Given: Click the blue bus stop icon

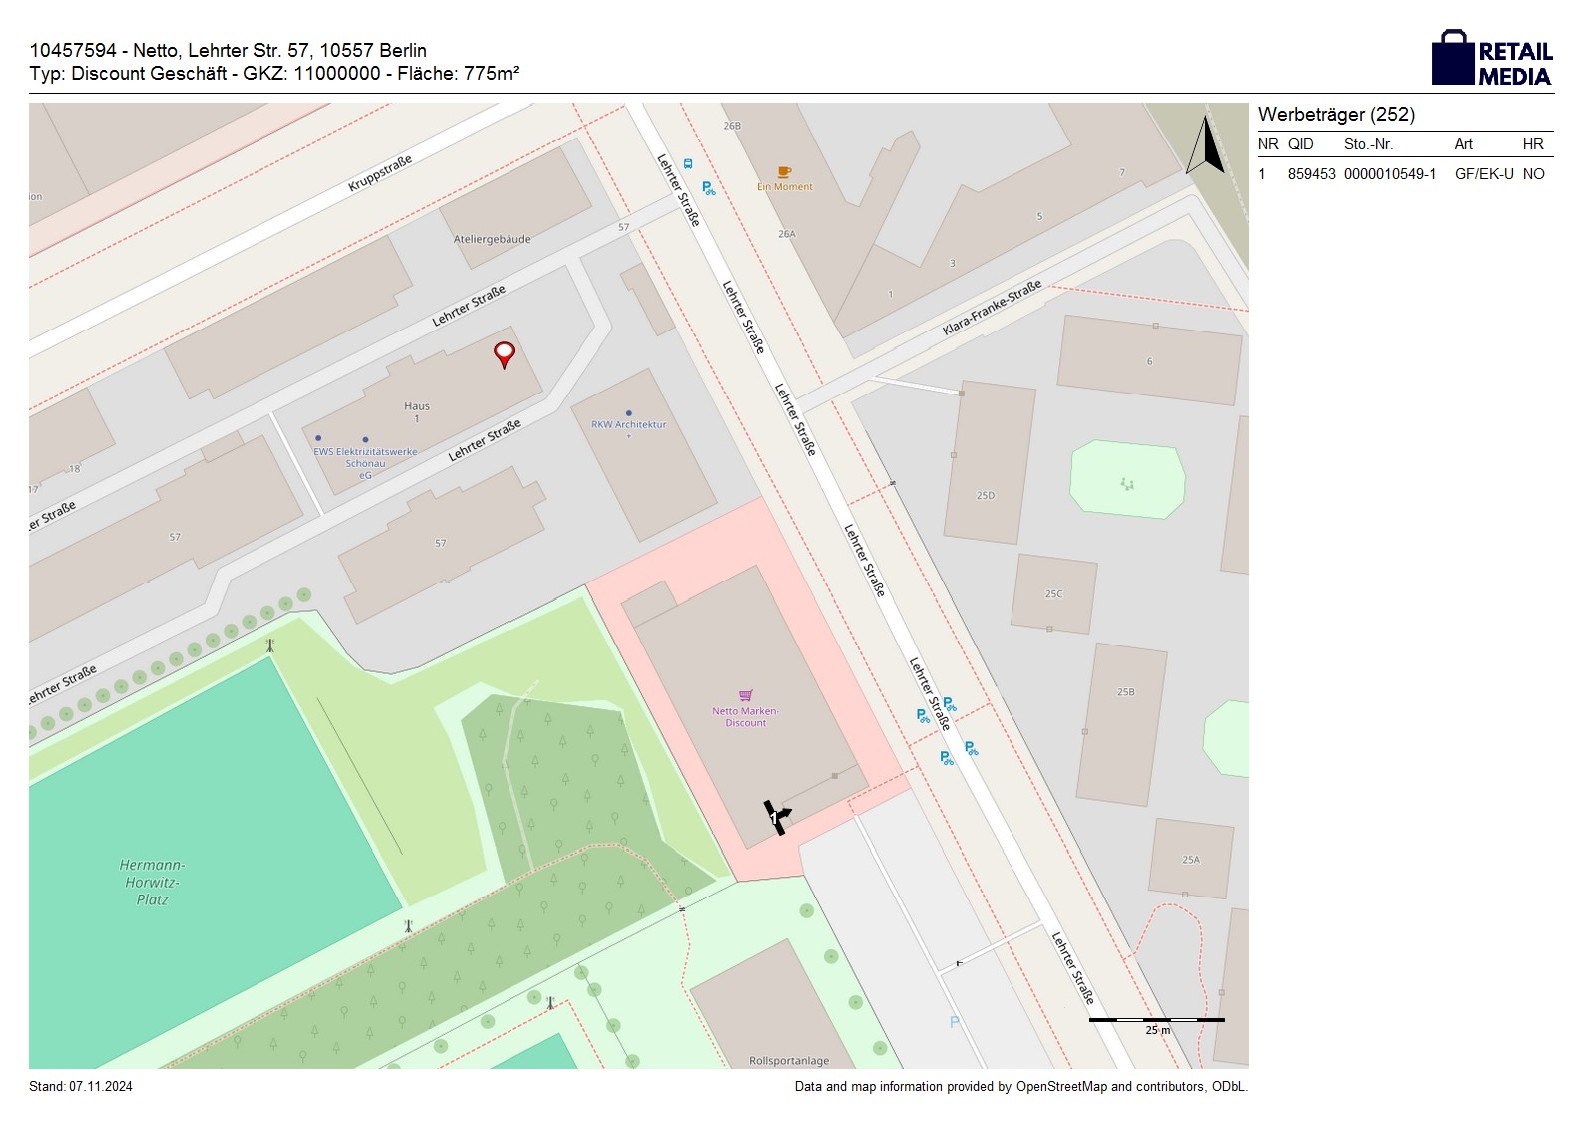Looking at the screenshot, I should (688, 163).
